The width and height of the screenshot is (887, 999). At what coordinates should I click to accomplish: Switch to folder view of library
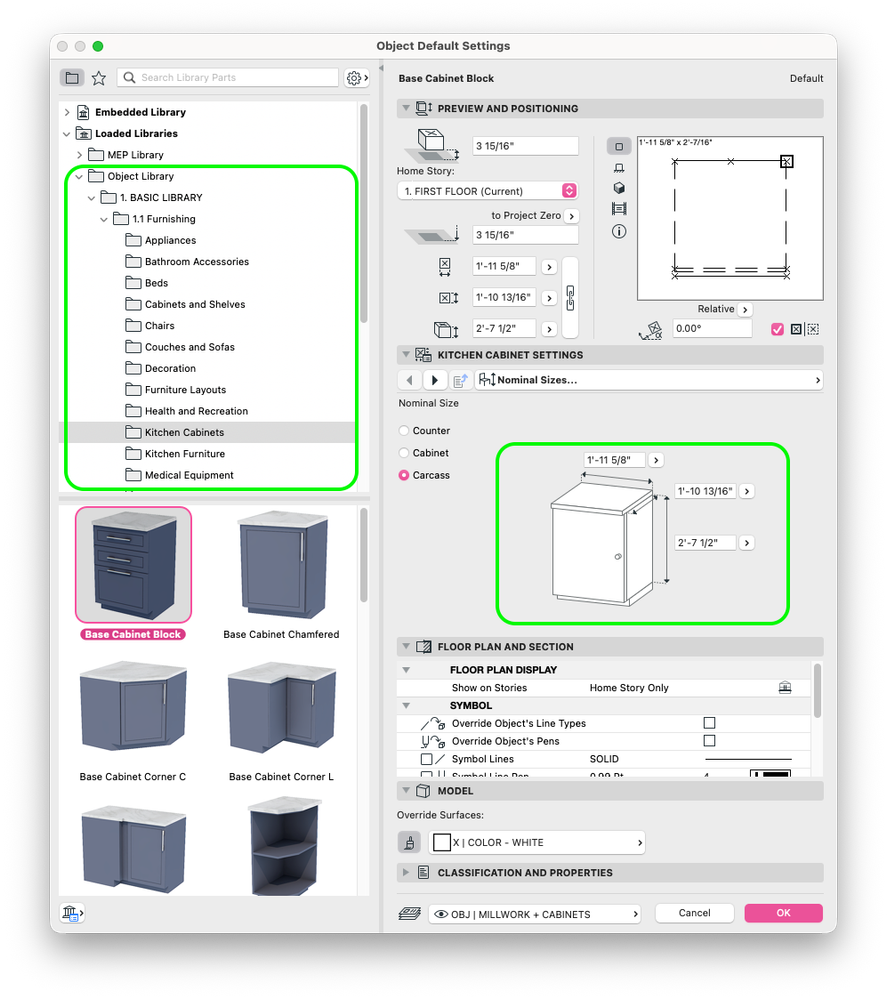pyautogui.click(x=73, y=78)
